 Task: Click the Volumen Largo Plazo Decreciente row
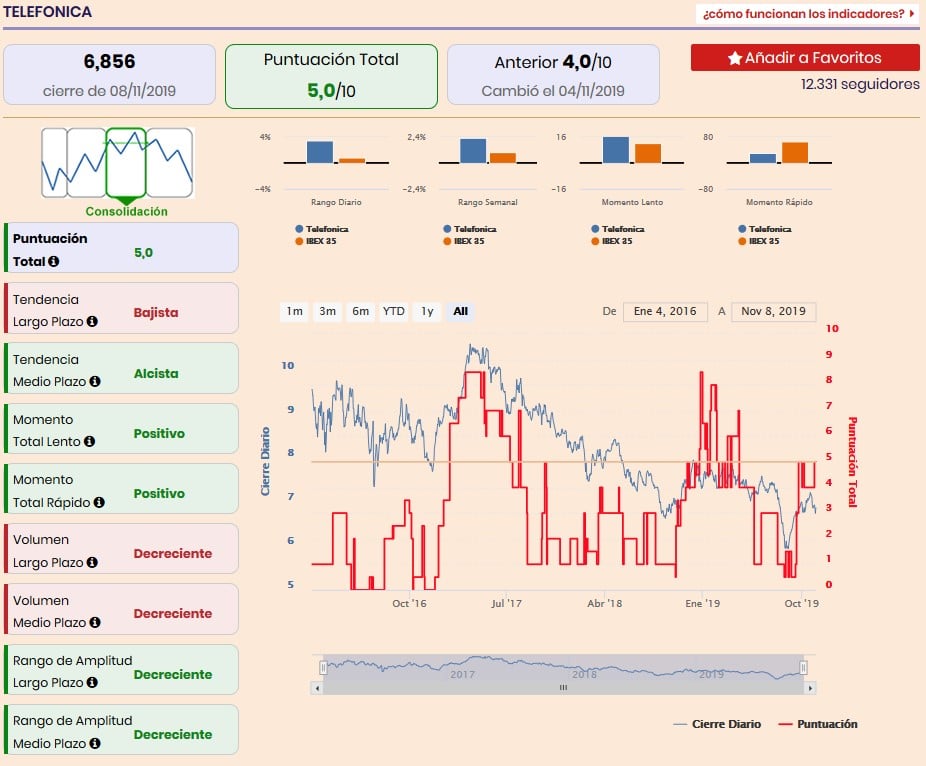(121, 549)
